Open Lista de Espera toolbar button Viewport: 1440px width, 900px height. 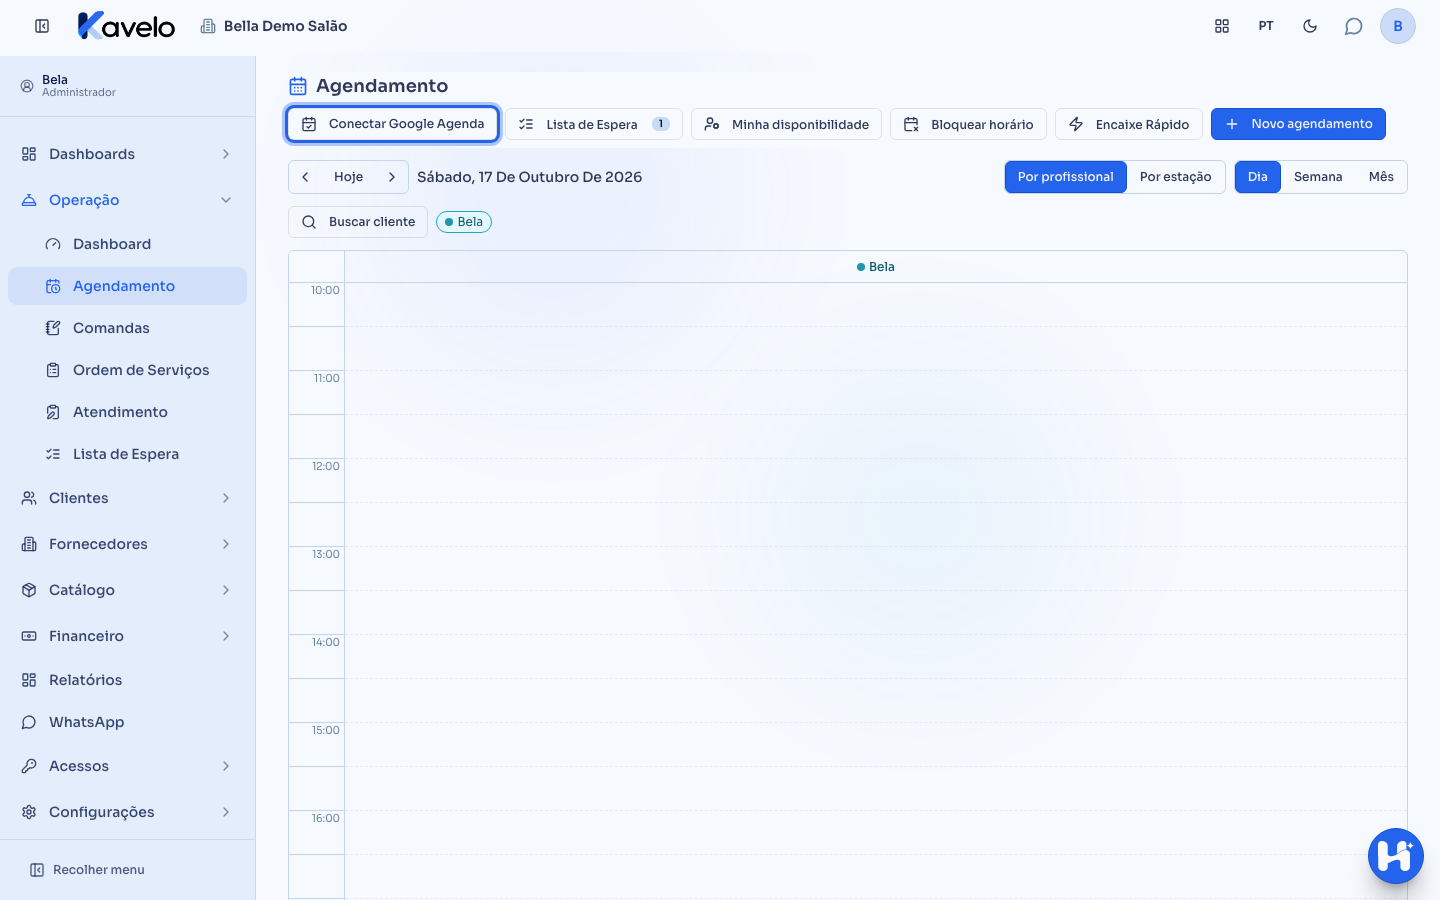(594, 124)
